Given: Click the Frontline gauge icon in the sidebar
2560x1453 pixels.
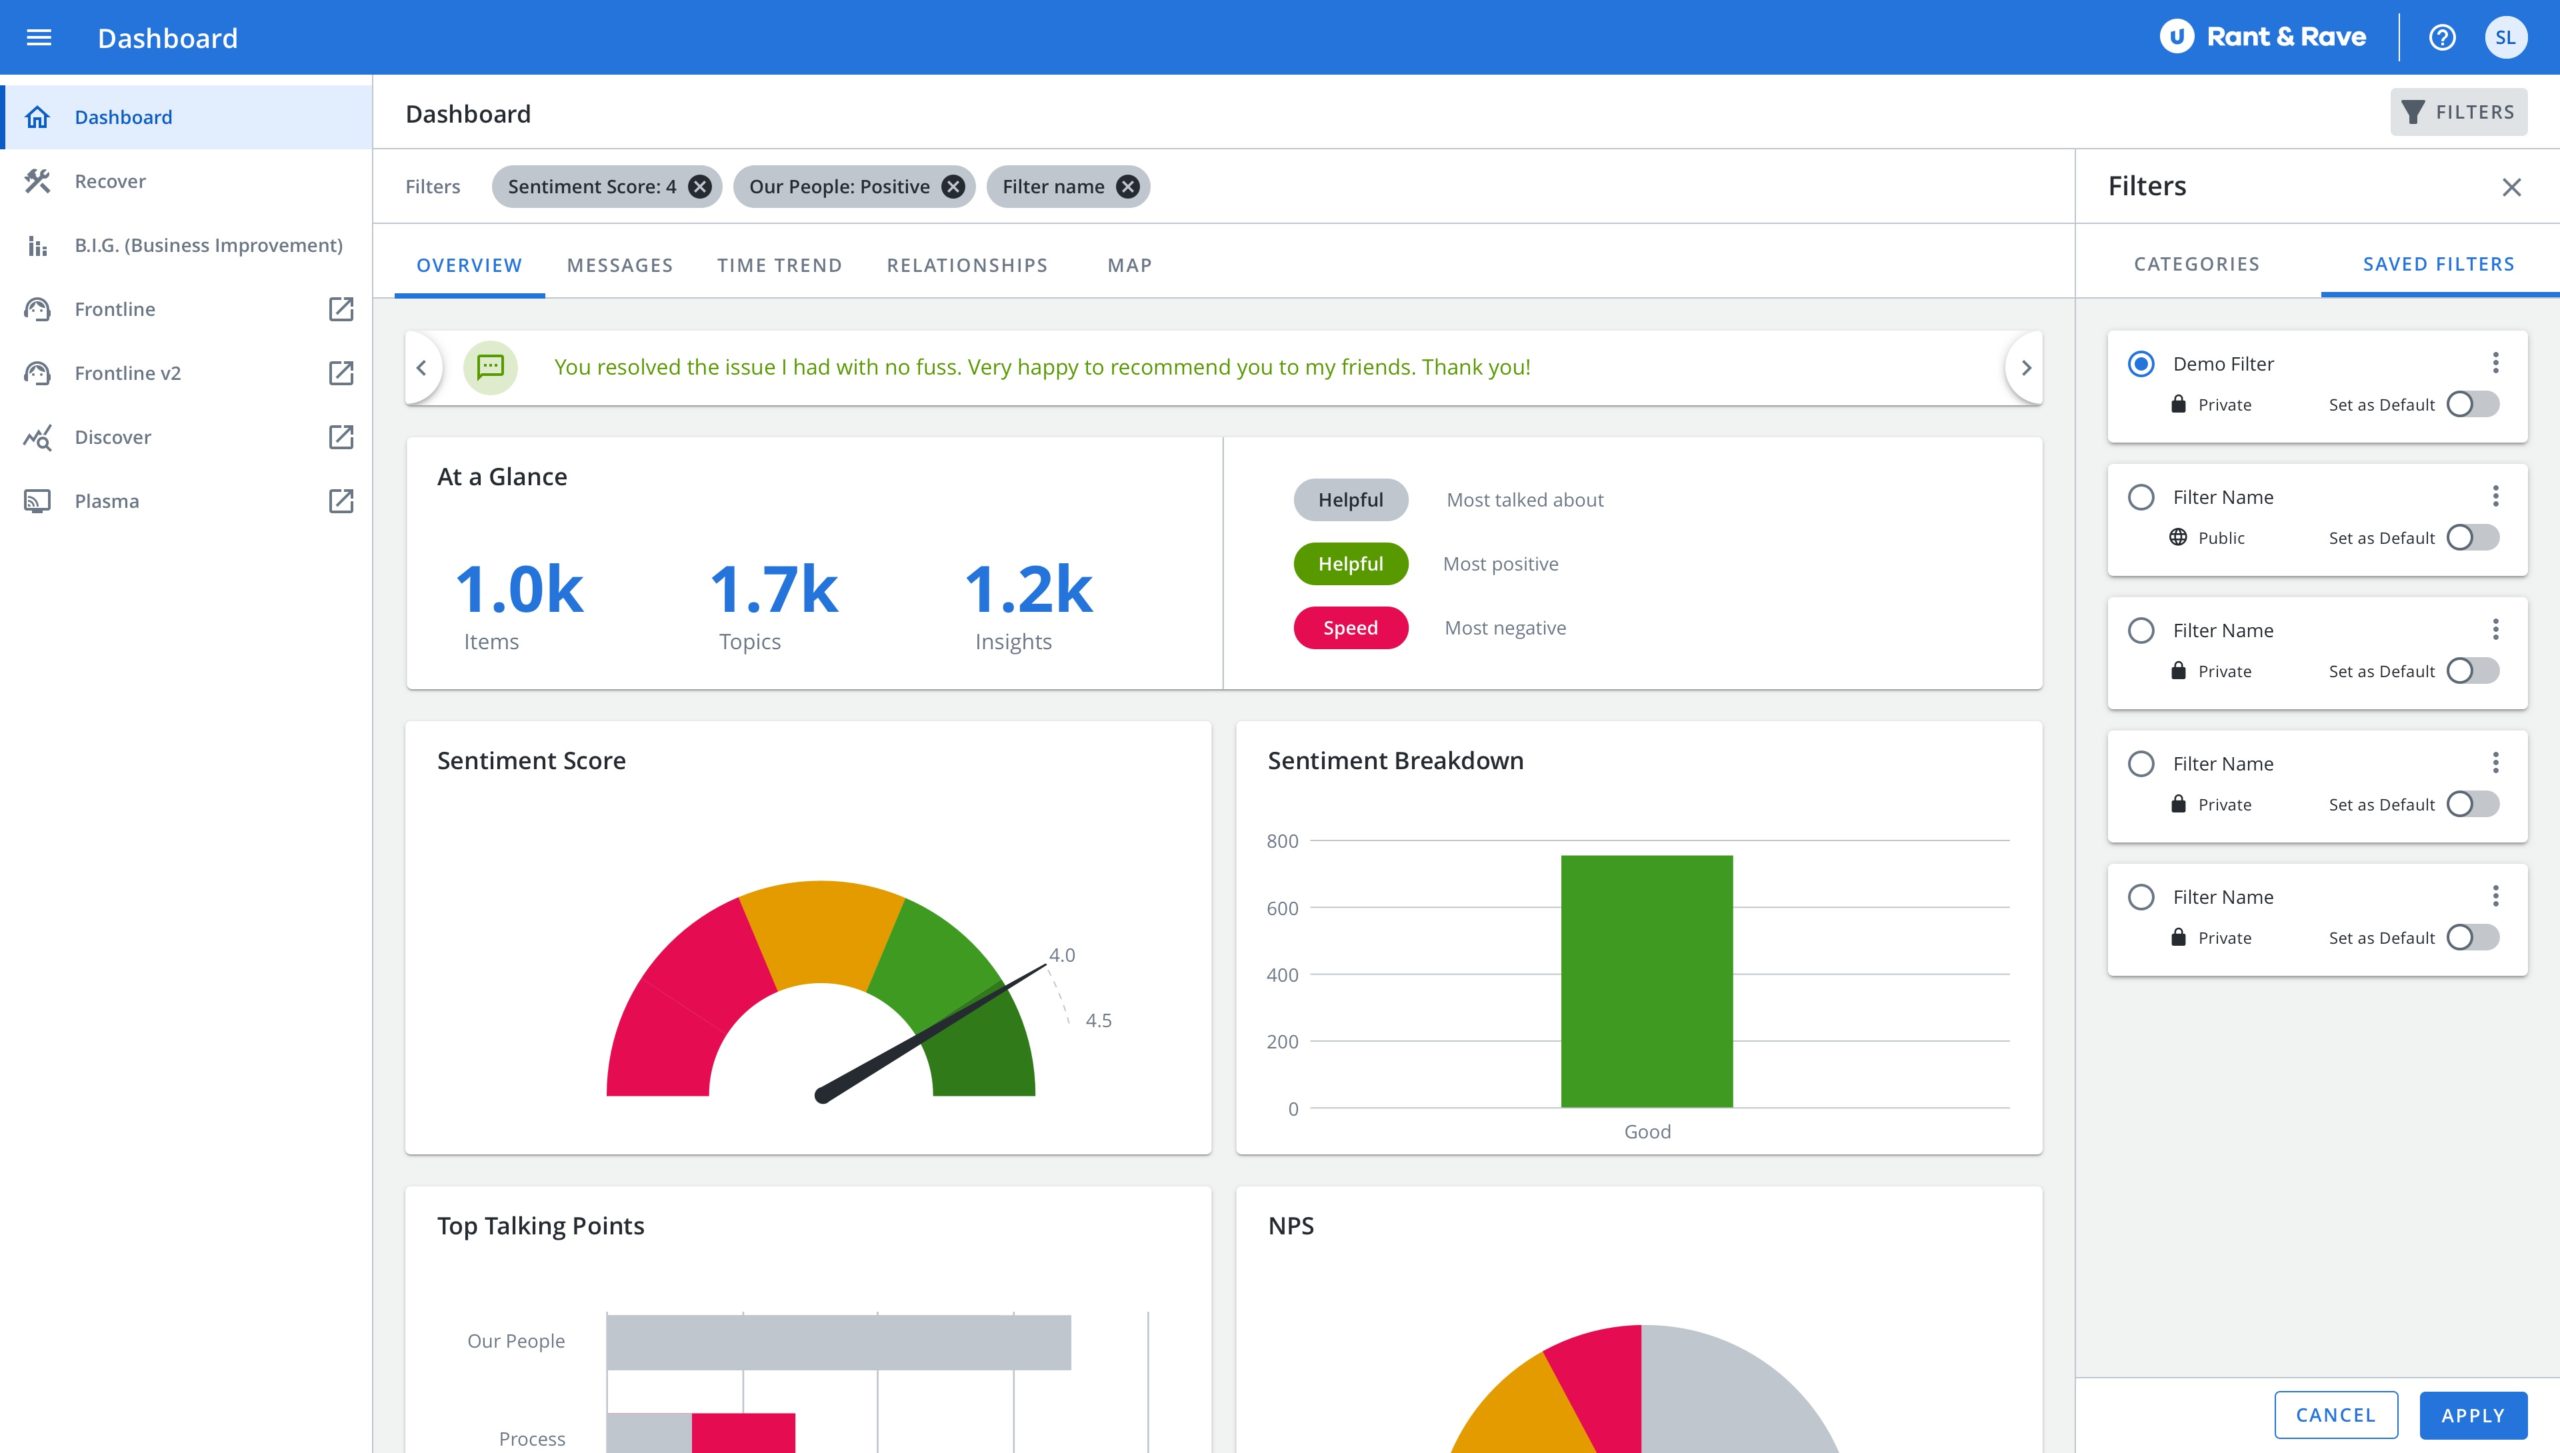Looking at the screenshot, I should pyautogui.click(x=37, y=309).
